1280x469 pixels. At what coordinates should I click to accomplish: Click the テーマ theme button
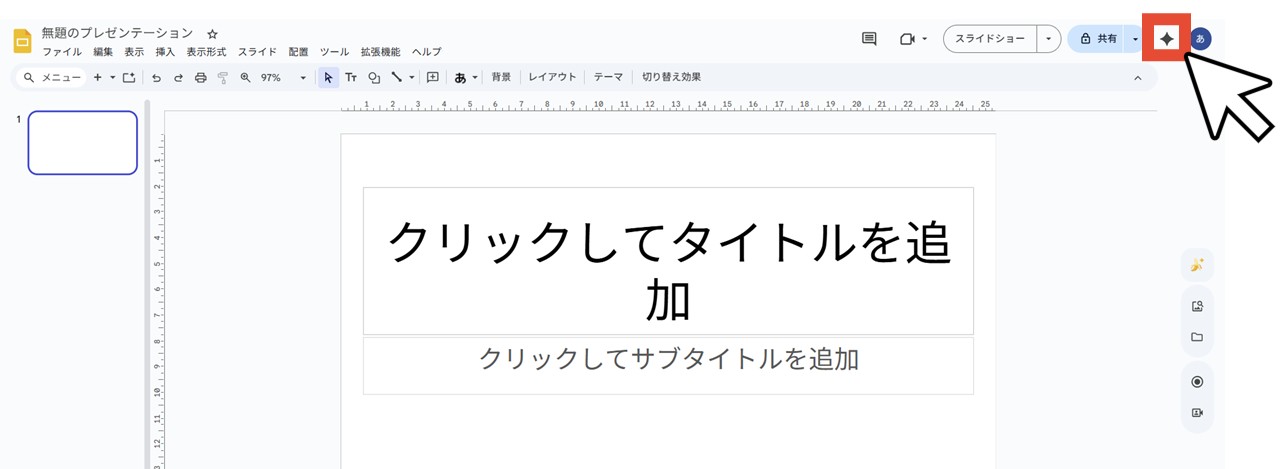[x=608, y=77]
